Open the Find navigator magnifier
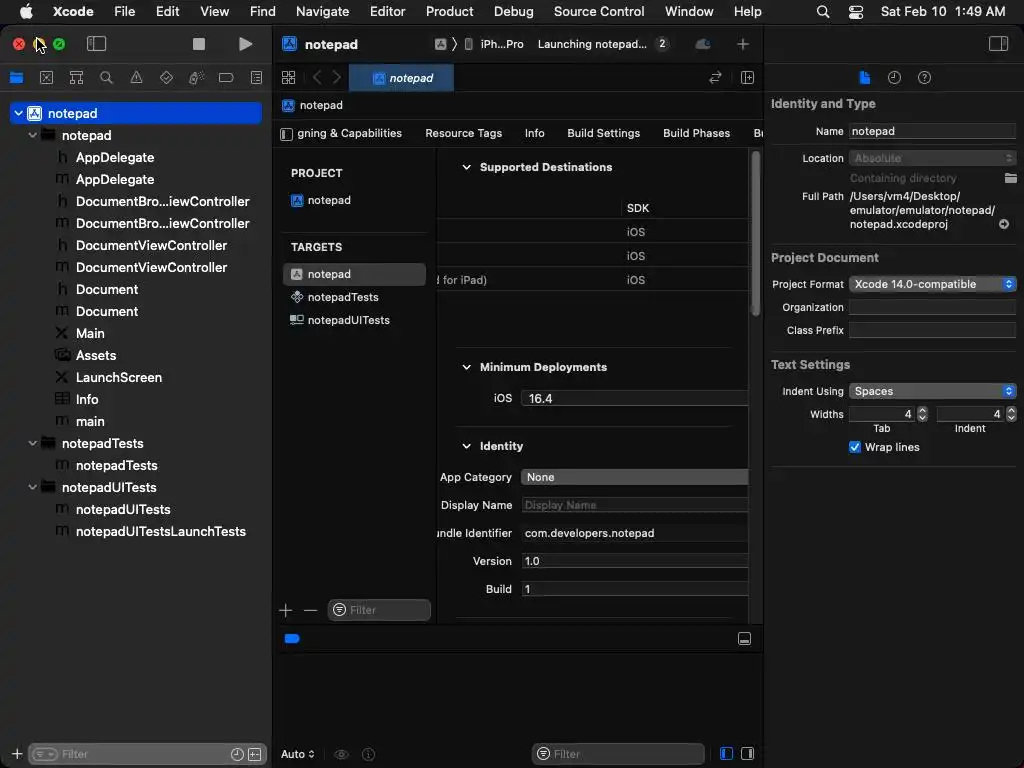 (106, 78)
